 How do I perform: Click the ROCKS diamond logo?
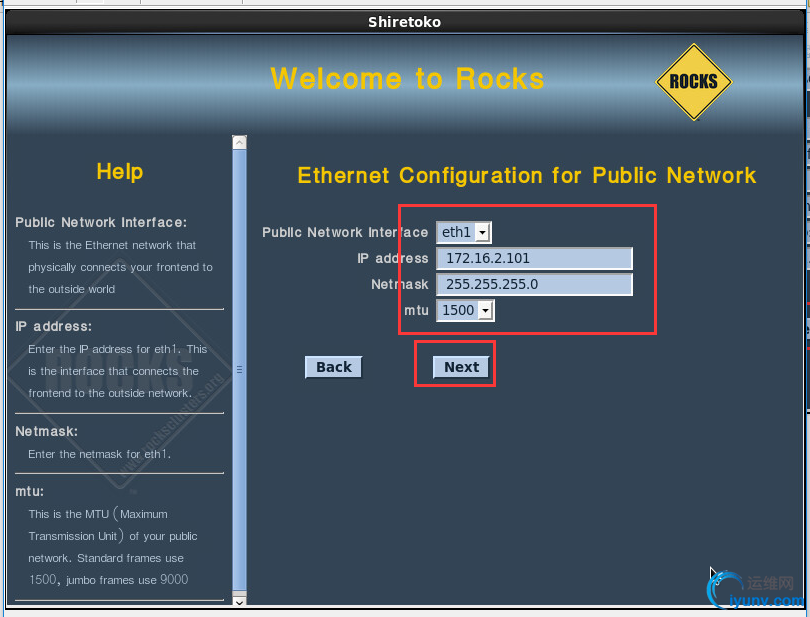[x=693, y=82]
